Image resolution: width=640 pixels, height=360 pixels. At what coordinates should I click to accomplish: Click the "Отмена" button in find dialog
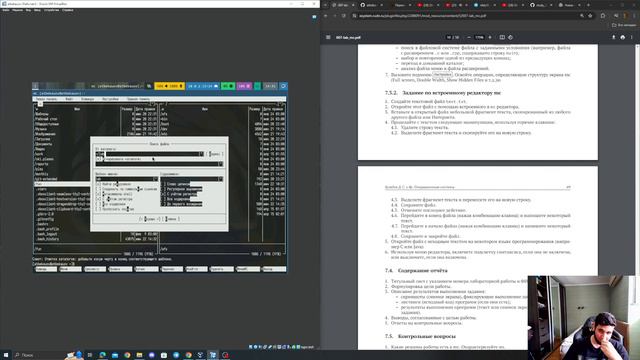coord(171,219)
